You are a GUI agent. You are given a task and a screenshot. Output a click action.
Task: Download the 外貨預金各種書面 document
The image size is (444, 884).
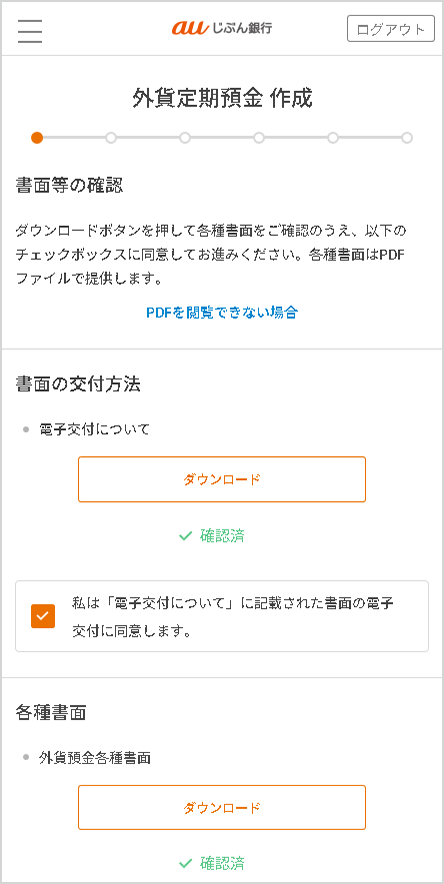[222, 807]
